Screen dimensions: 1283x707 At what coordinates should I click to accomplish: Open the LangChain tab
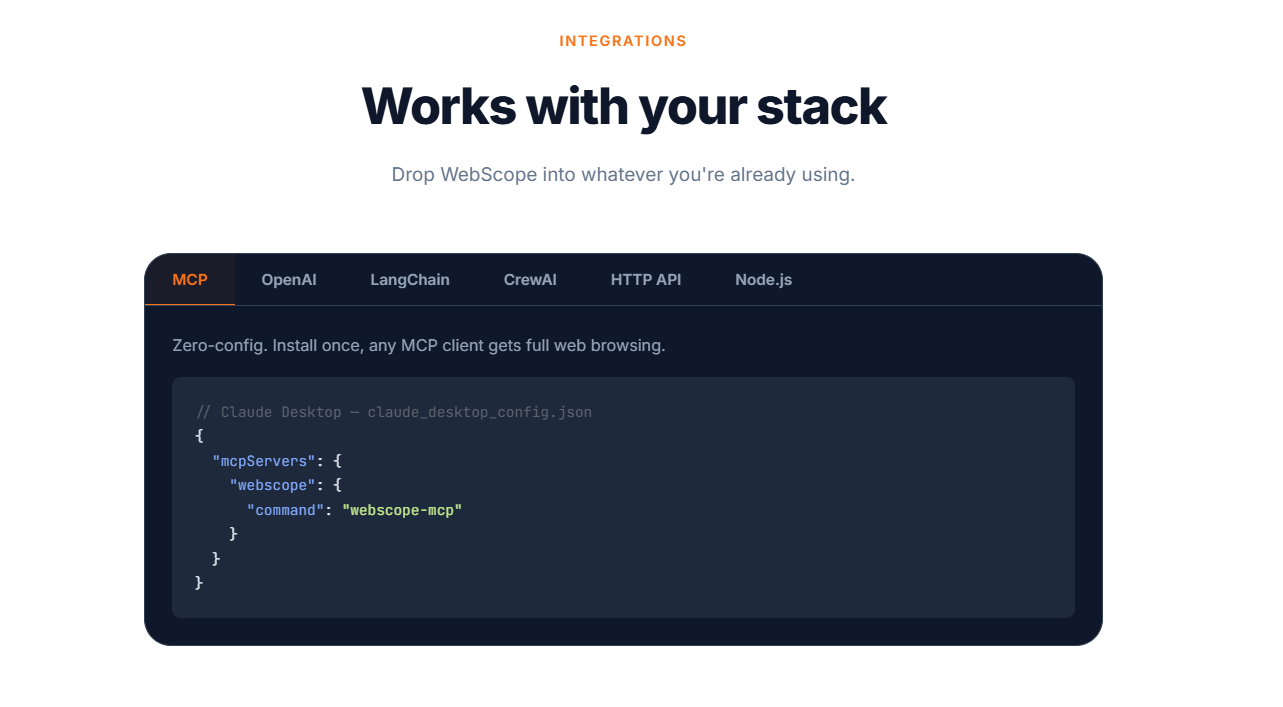tap(410, 280)
